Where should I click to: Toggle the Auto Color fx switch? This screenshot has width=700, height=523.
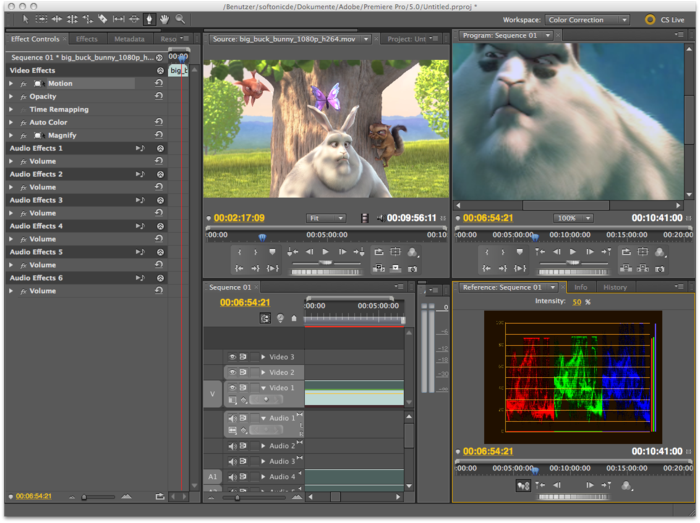[x=23, y=123]
